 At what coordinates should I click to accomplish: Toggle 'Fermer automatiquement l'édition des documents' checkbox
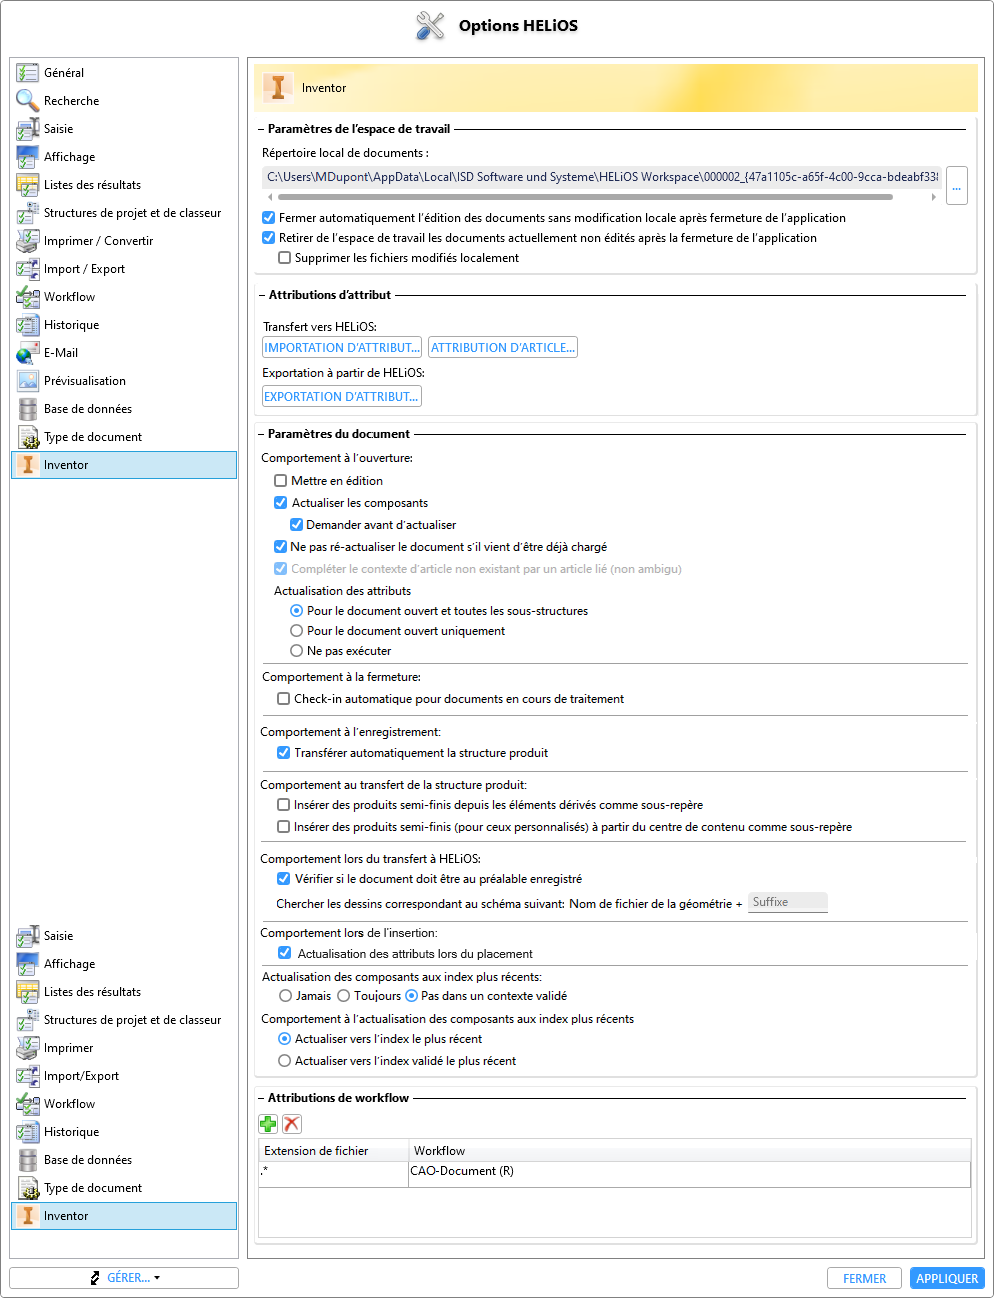268,218
